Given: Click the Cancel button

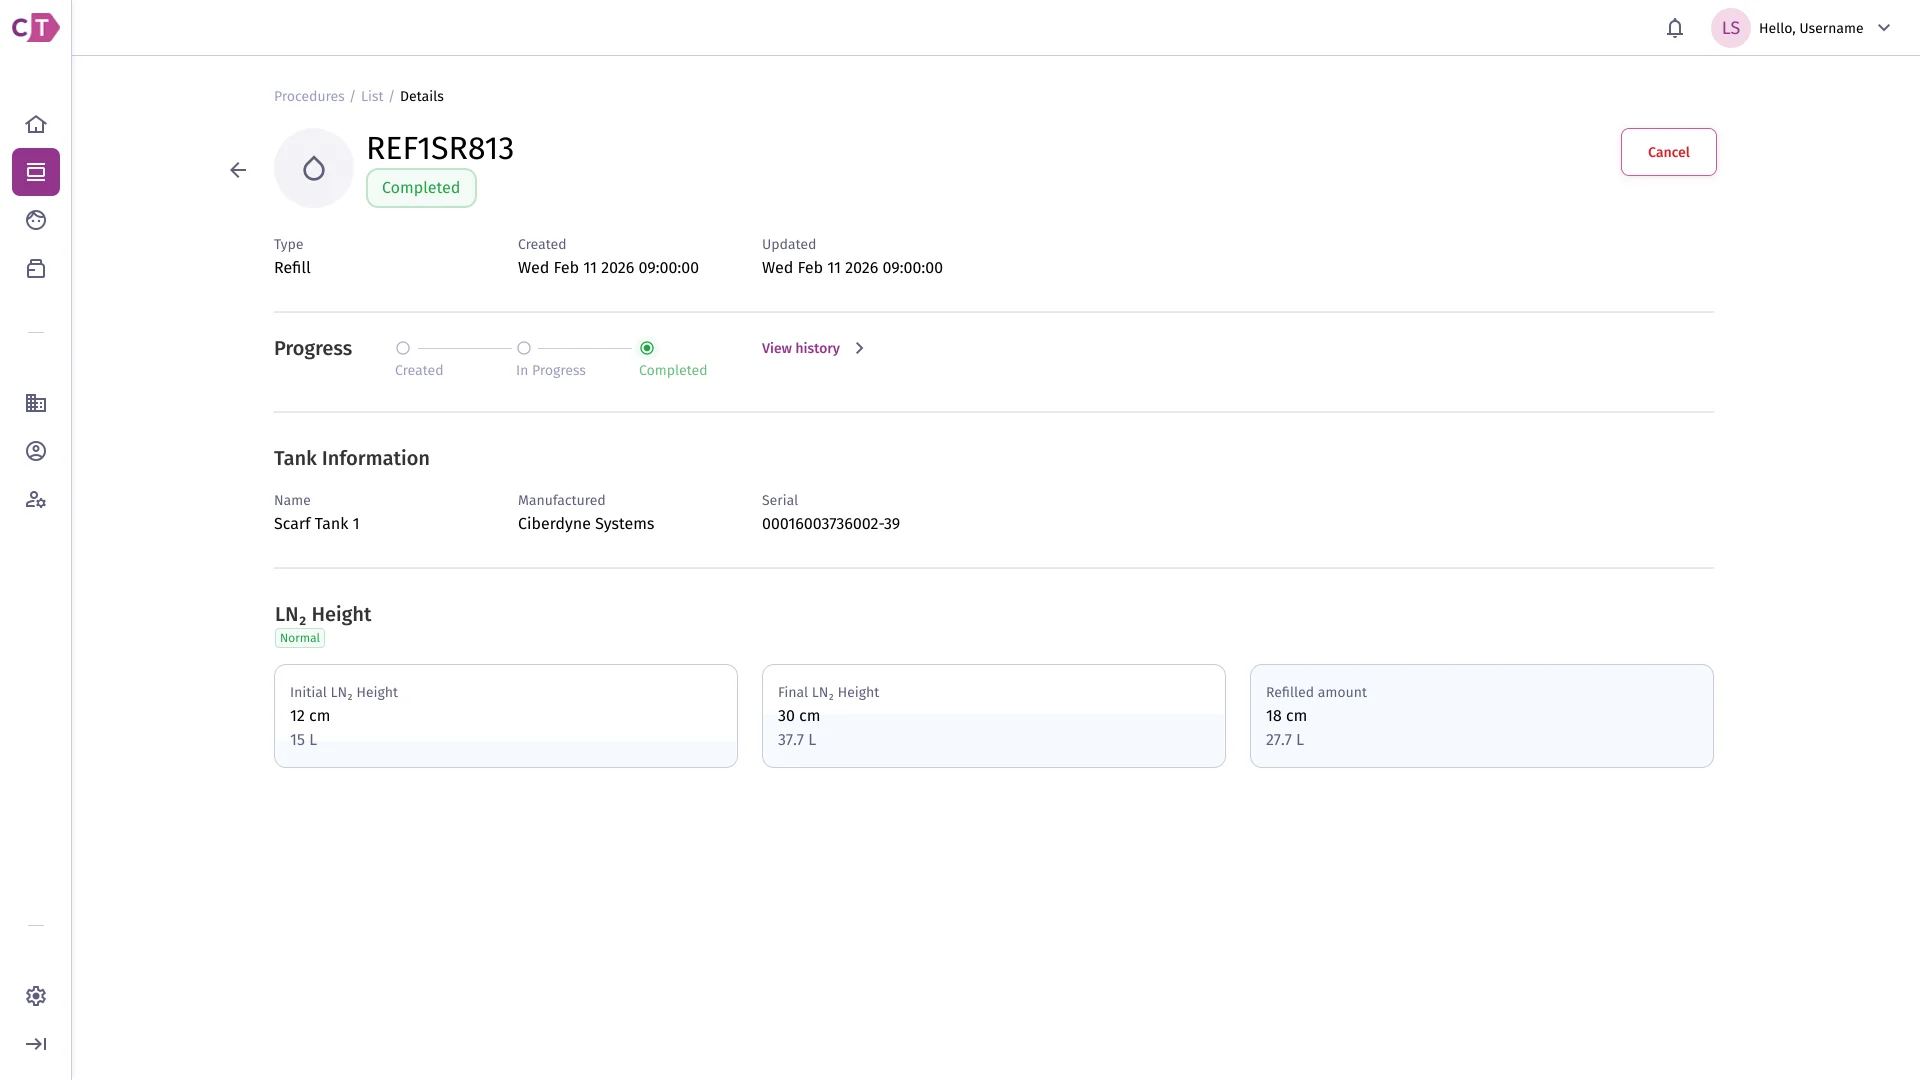Looking at the screenshot, I should (x=1668, y=152).
